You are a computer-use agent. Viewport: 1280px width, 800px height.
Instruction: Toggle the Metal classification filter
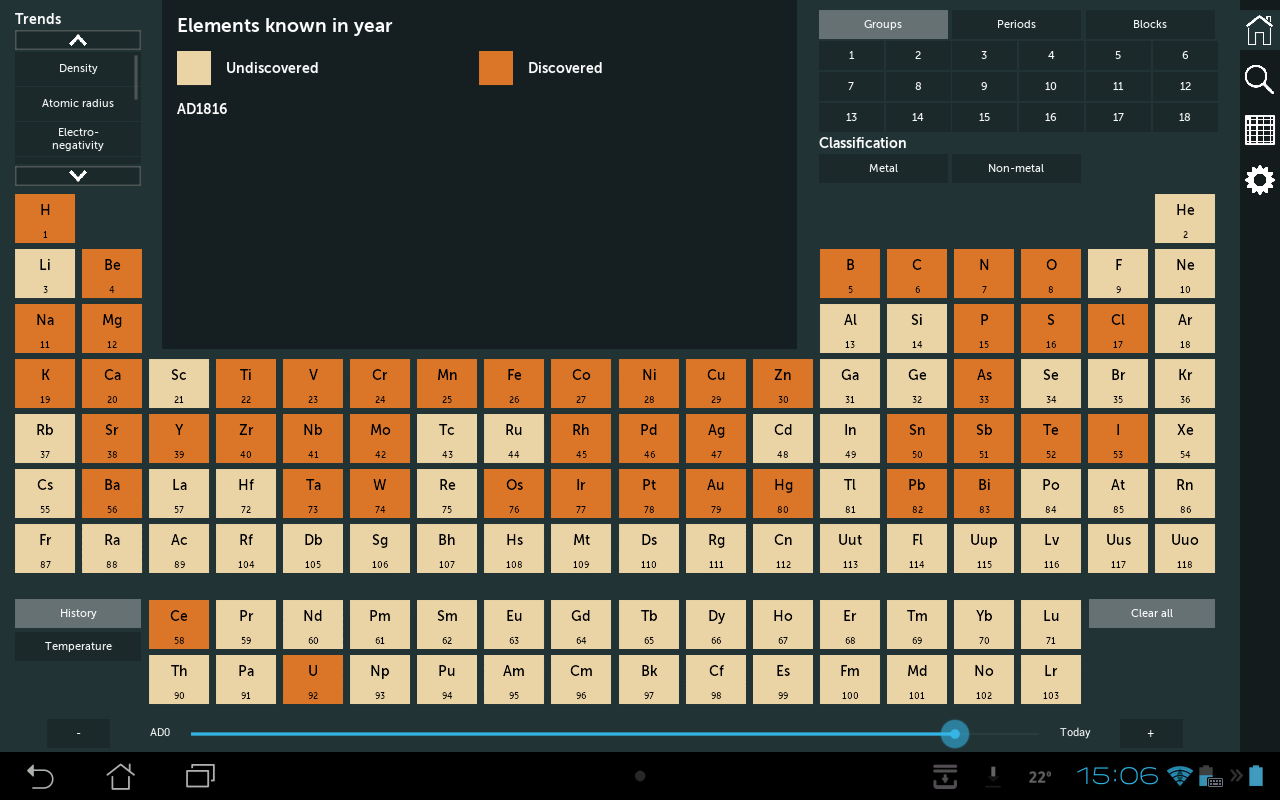(x=883, y=168)
